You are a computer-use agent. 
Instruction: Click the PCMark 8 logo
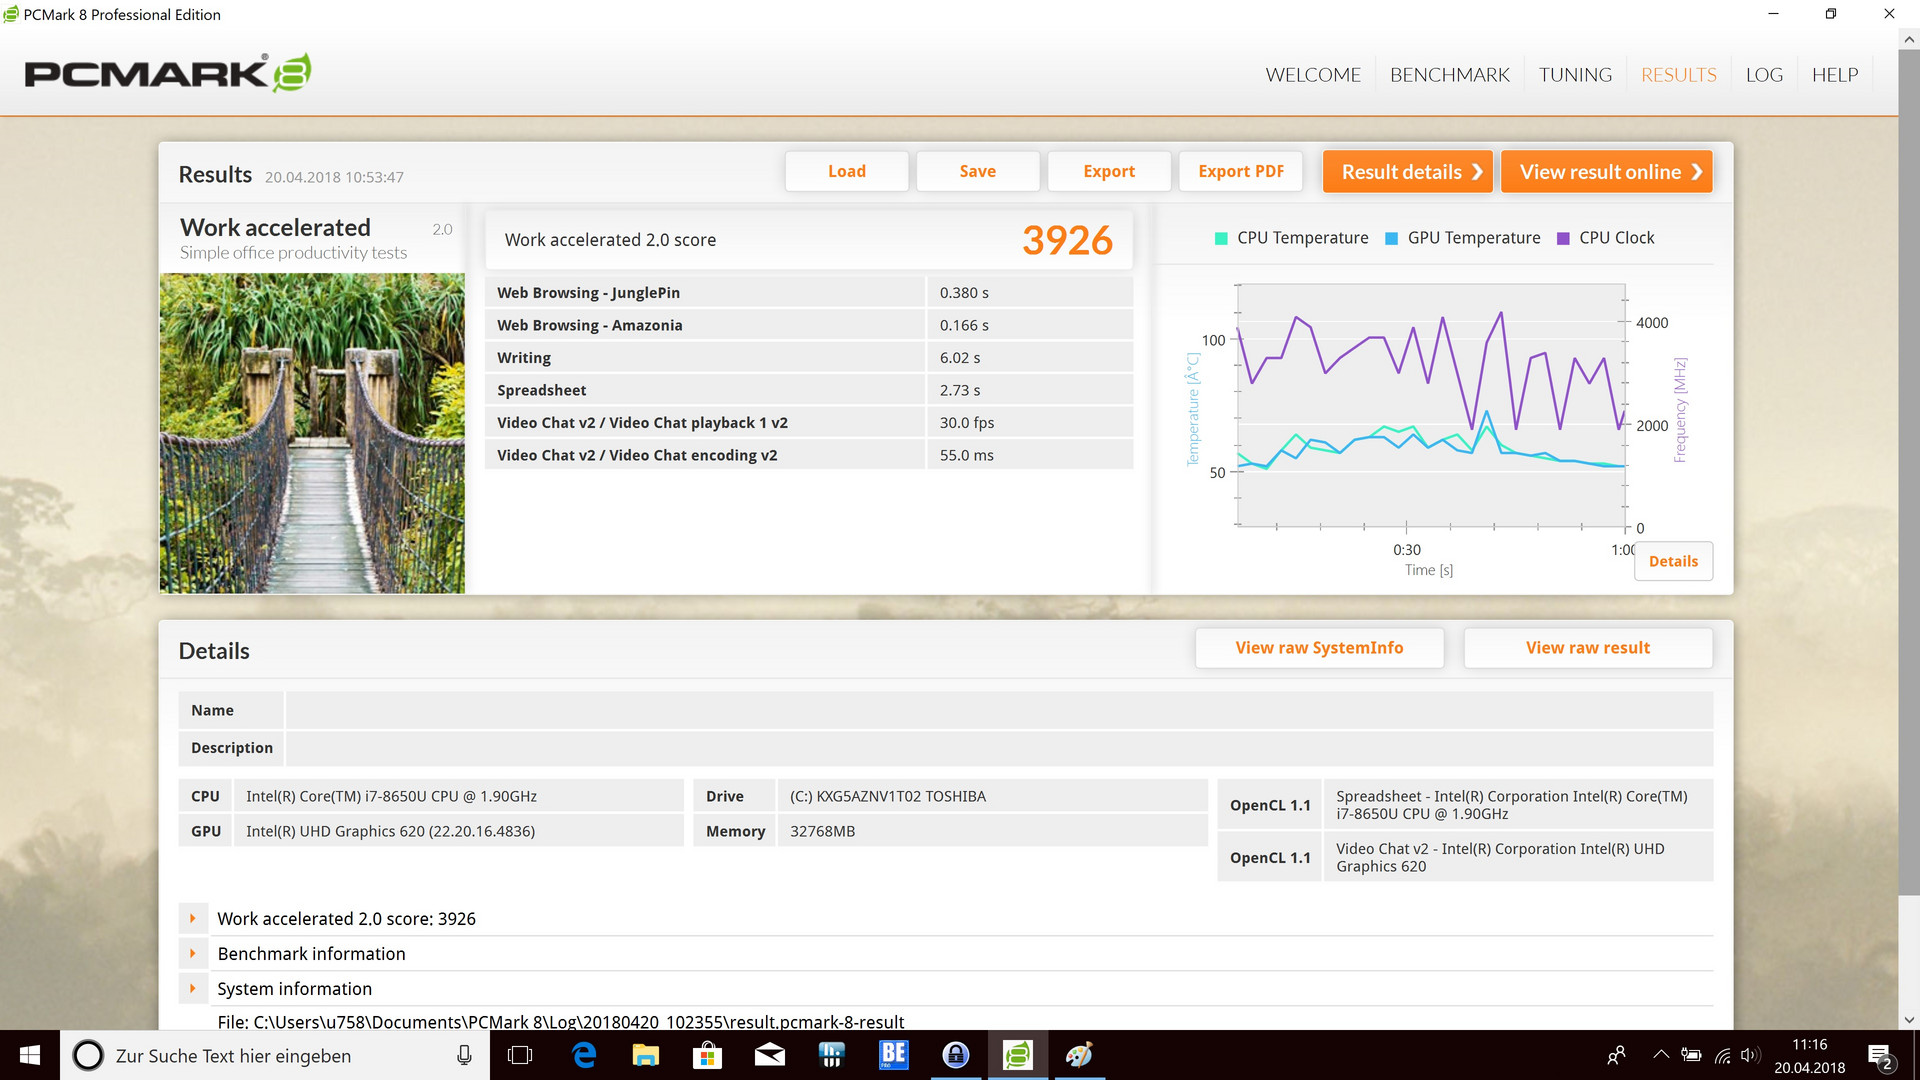[167, 73]
